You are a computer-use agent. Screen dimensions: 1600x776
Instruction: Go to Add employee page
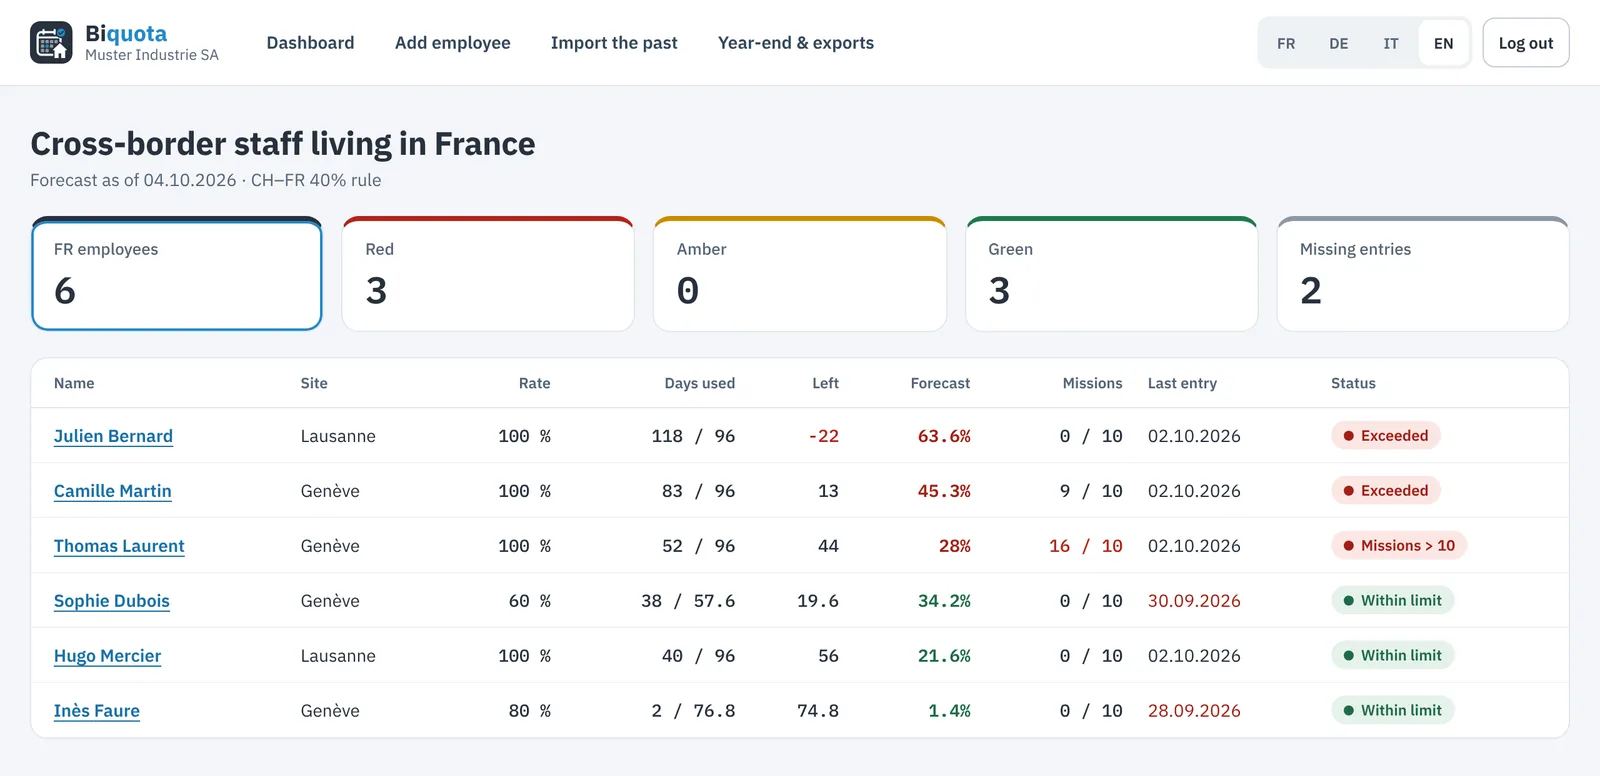452,43
